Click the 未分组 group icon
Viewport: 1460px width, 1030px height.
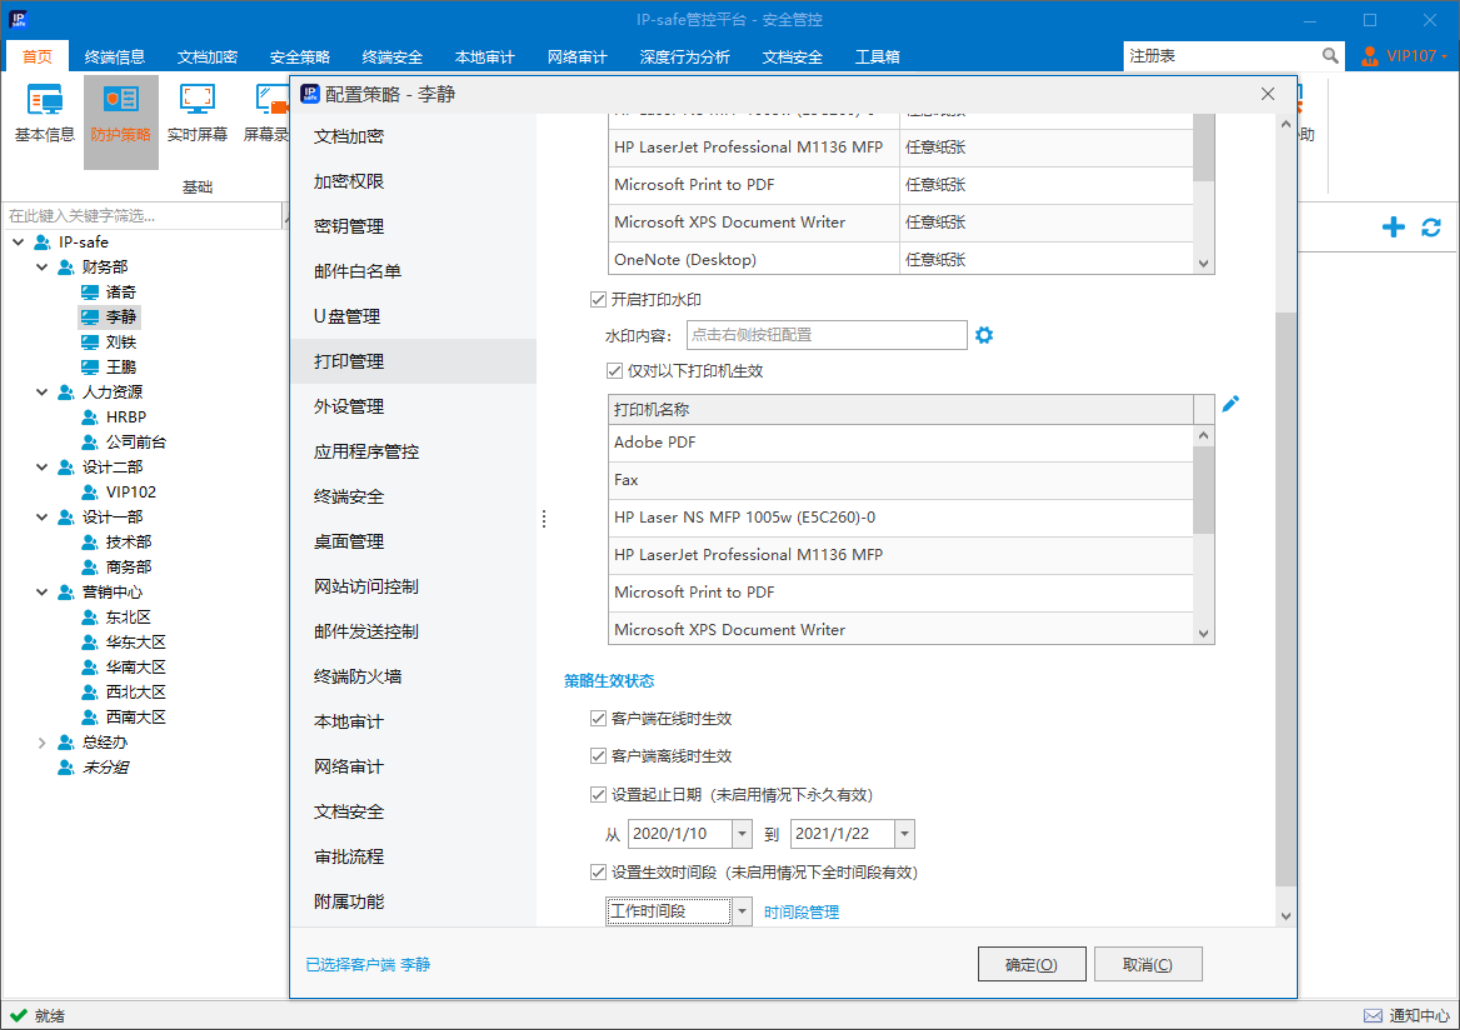pos(66,767)
